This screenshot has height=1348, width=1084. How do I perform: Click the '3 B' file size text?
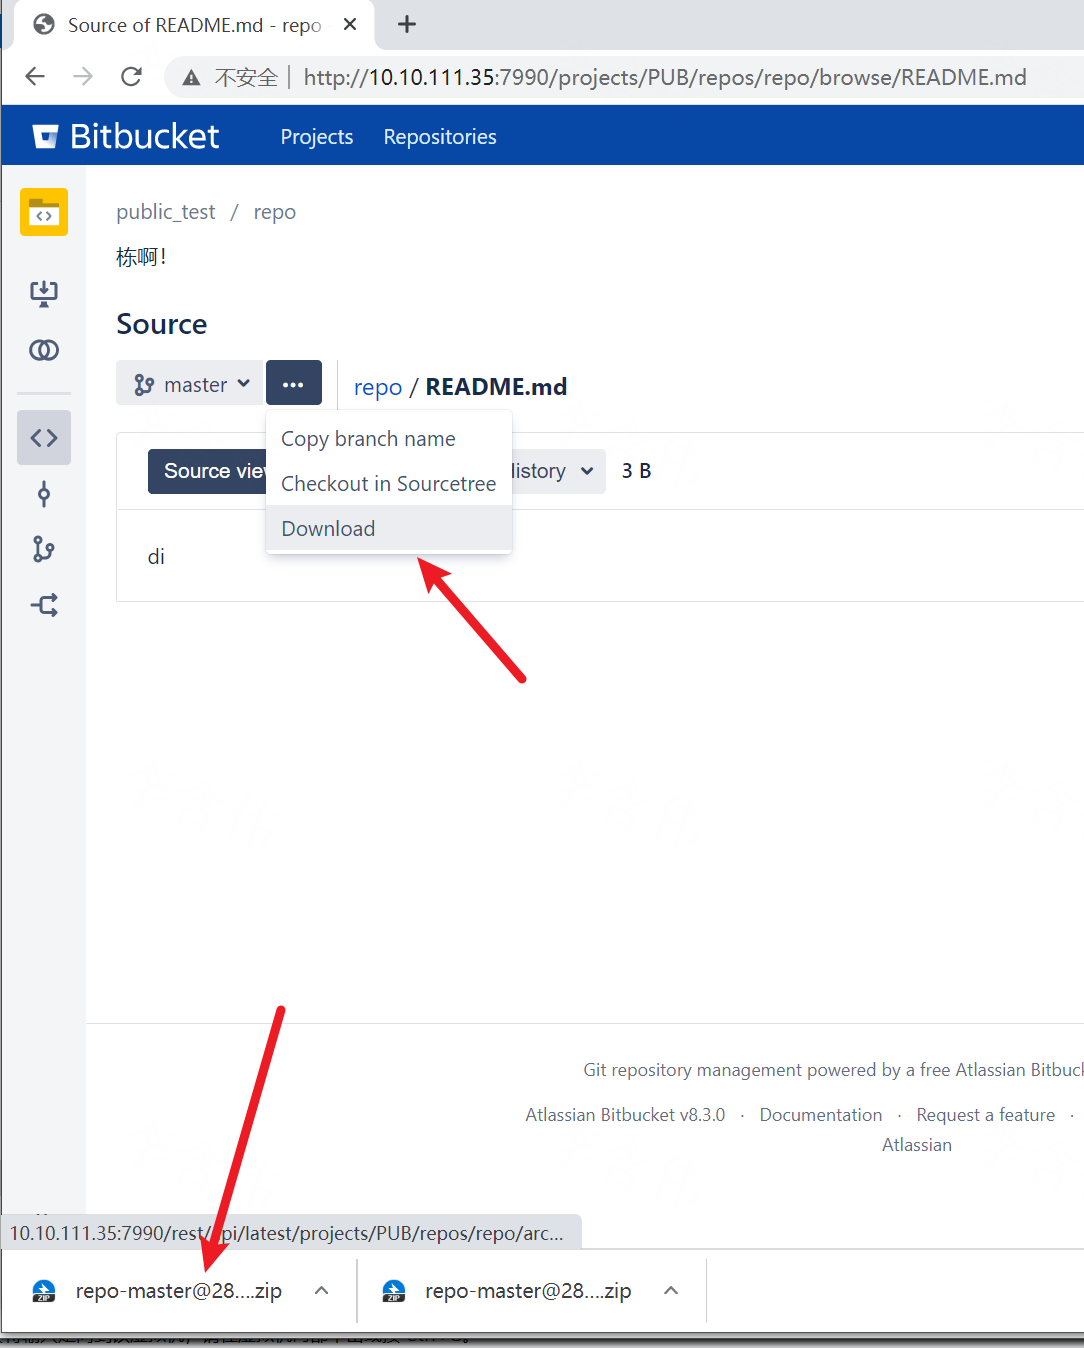(636, 471)
